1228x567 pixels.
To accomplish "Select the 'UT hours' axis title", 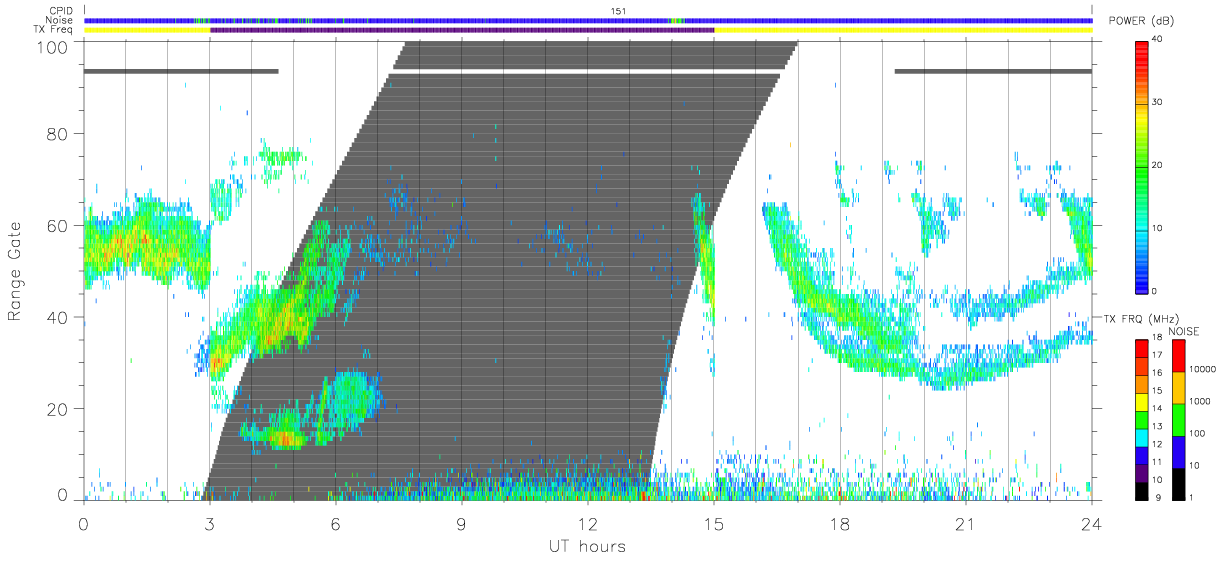I will [x=587, y=546].
